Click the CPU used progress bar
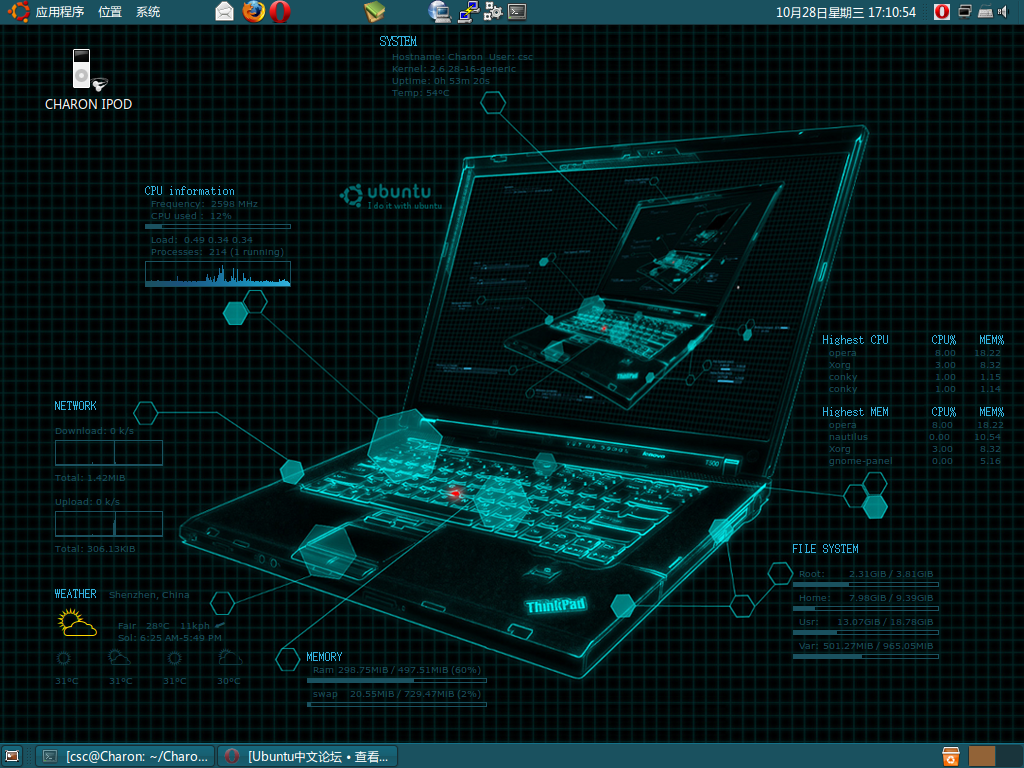The height and width of the screenshot is (768, 1024). pos(218,227)
